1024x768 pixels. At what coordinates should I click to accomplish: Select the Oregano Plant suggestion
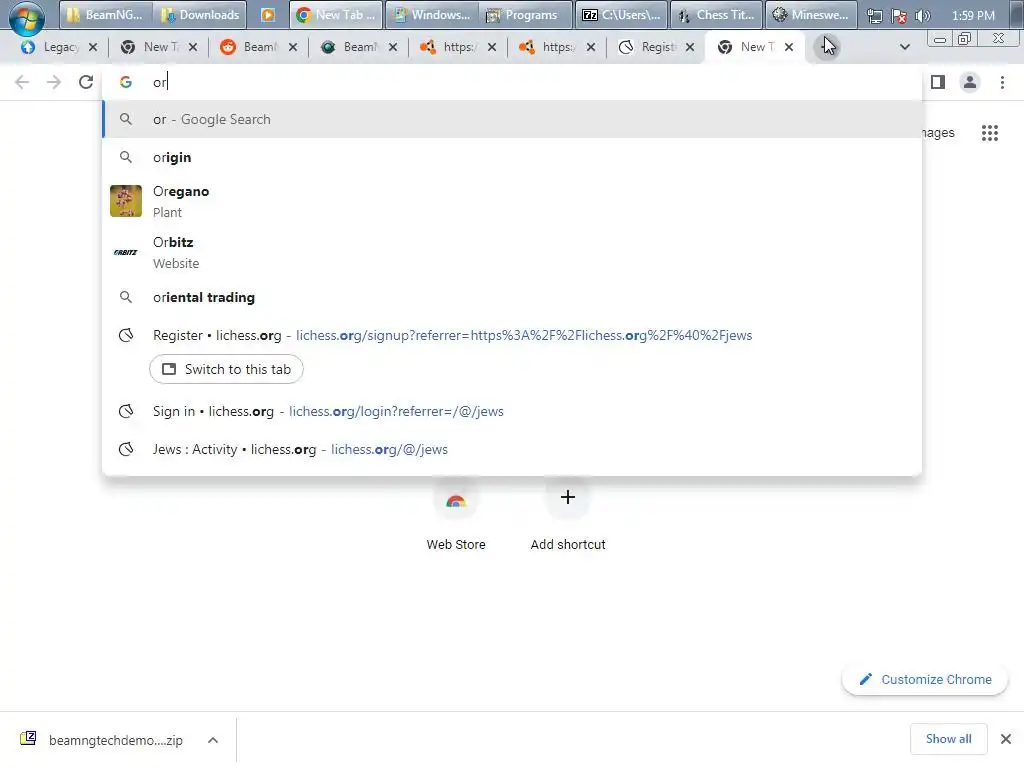pyautogui.click(x=512, y=201)
